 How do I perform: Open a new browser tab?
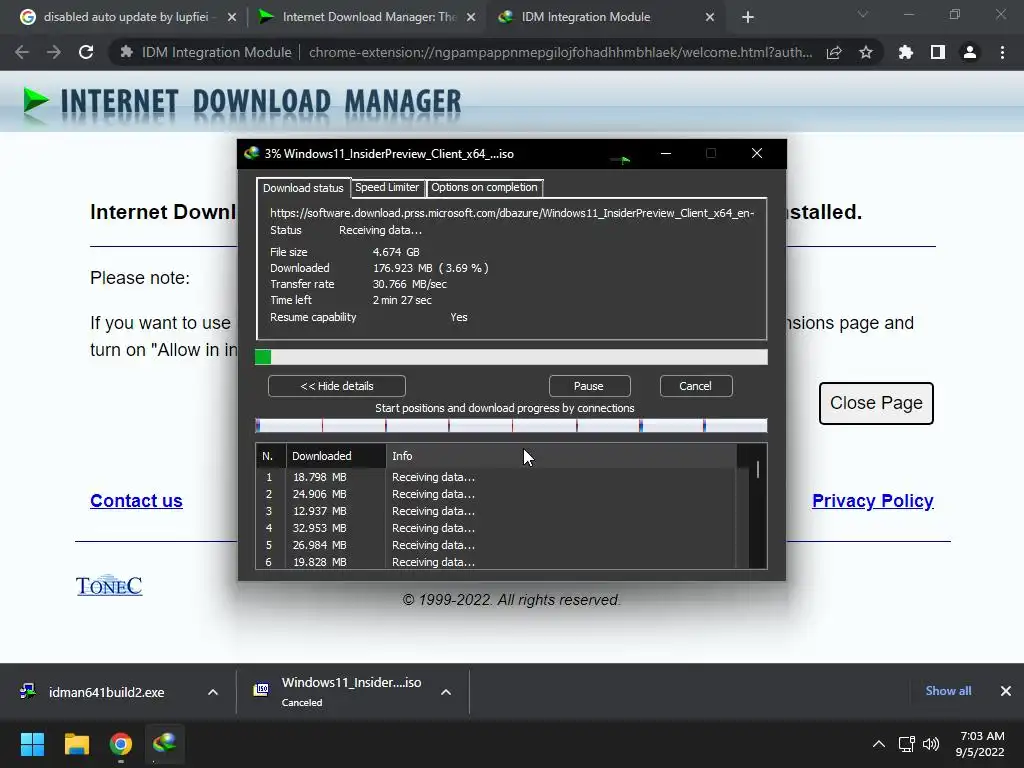pyautogui.click(x=748, y=17)
